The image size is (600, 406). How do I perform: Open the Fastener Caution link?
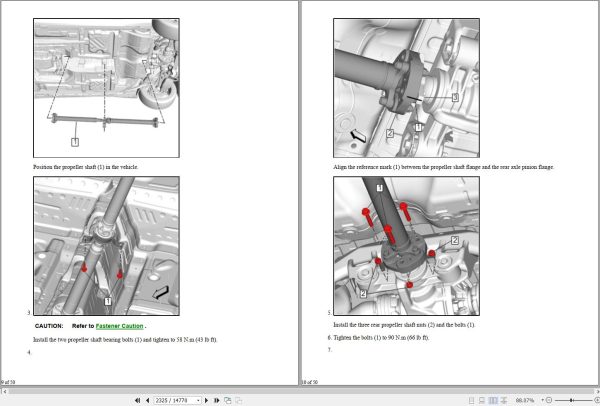(x=119, y=326)
